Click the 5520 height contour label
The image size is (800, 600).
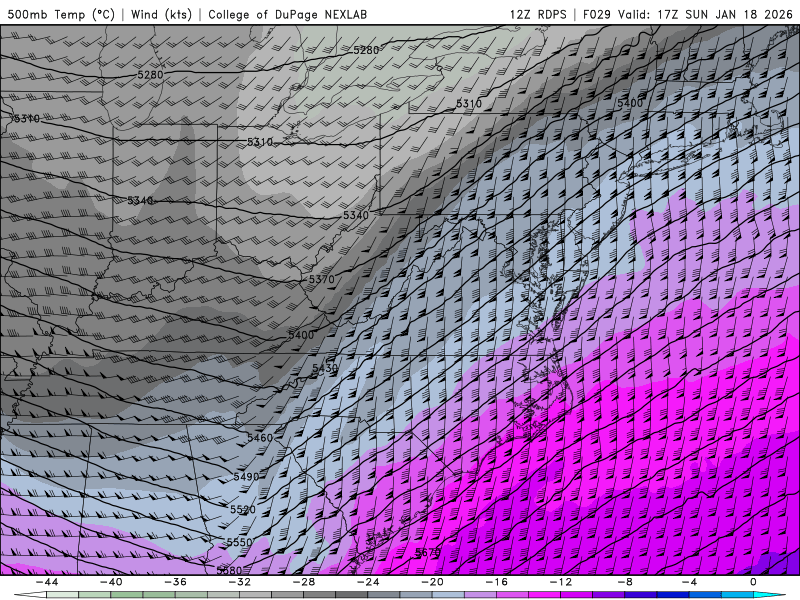[243, 509]
